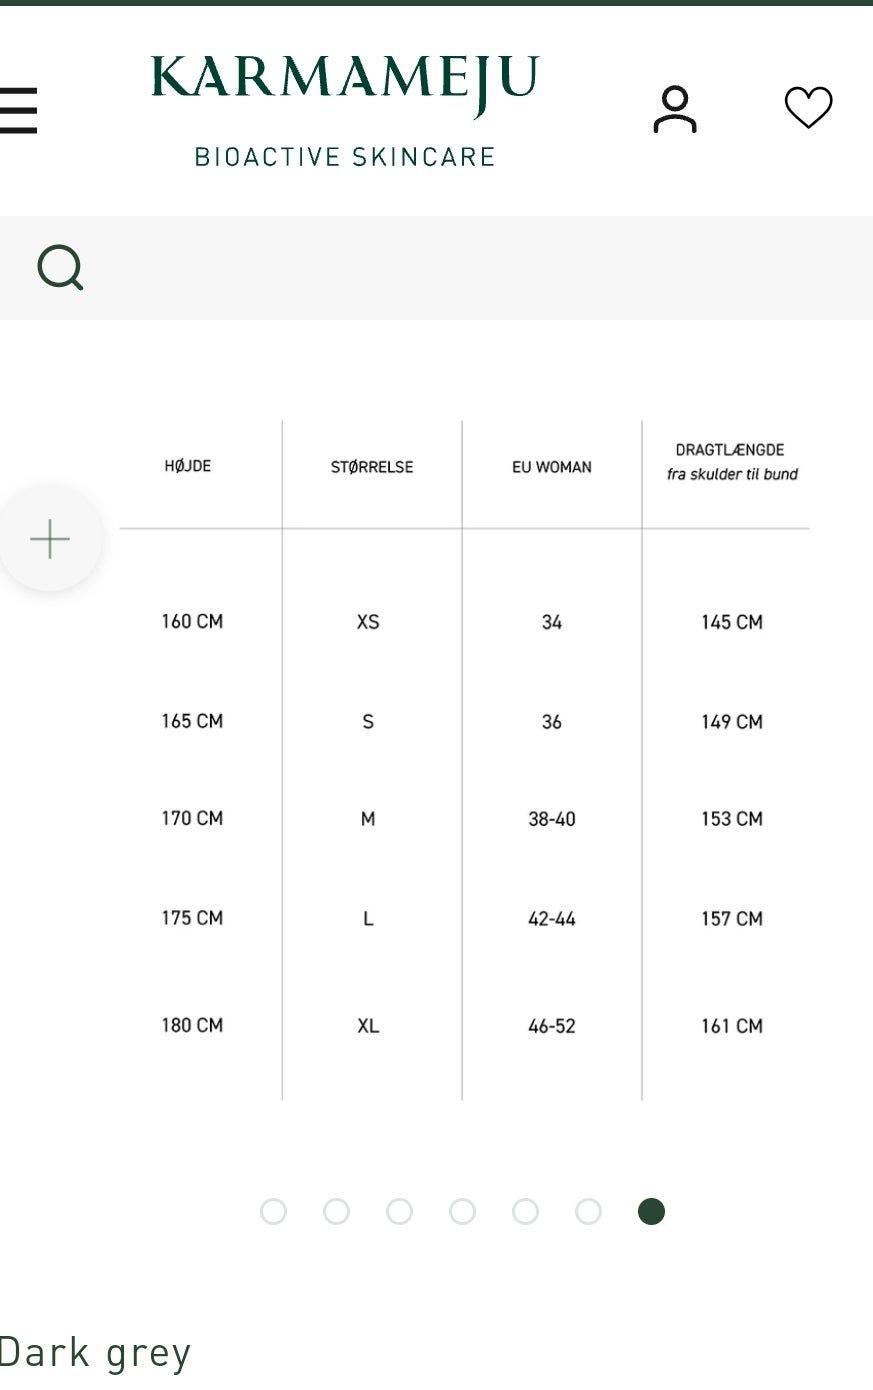873x1390 pixels.
Task: Select the second carousel dot
Action: [336, 1212]
